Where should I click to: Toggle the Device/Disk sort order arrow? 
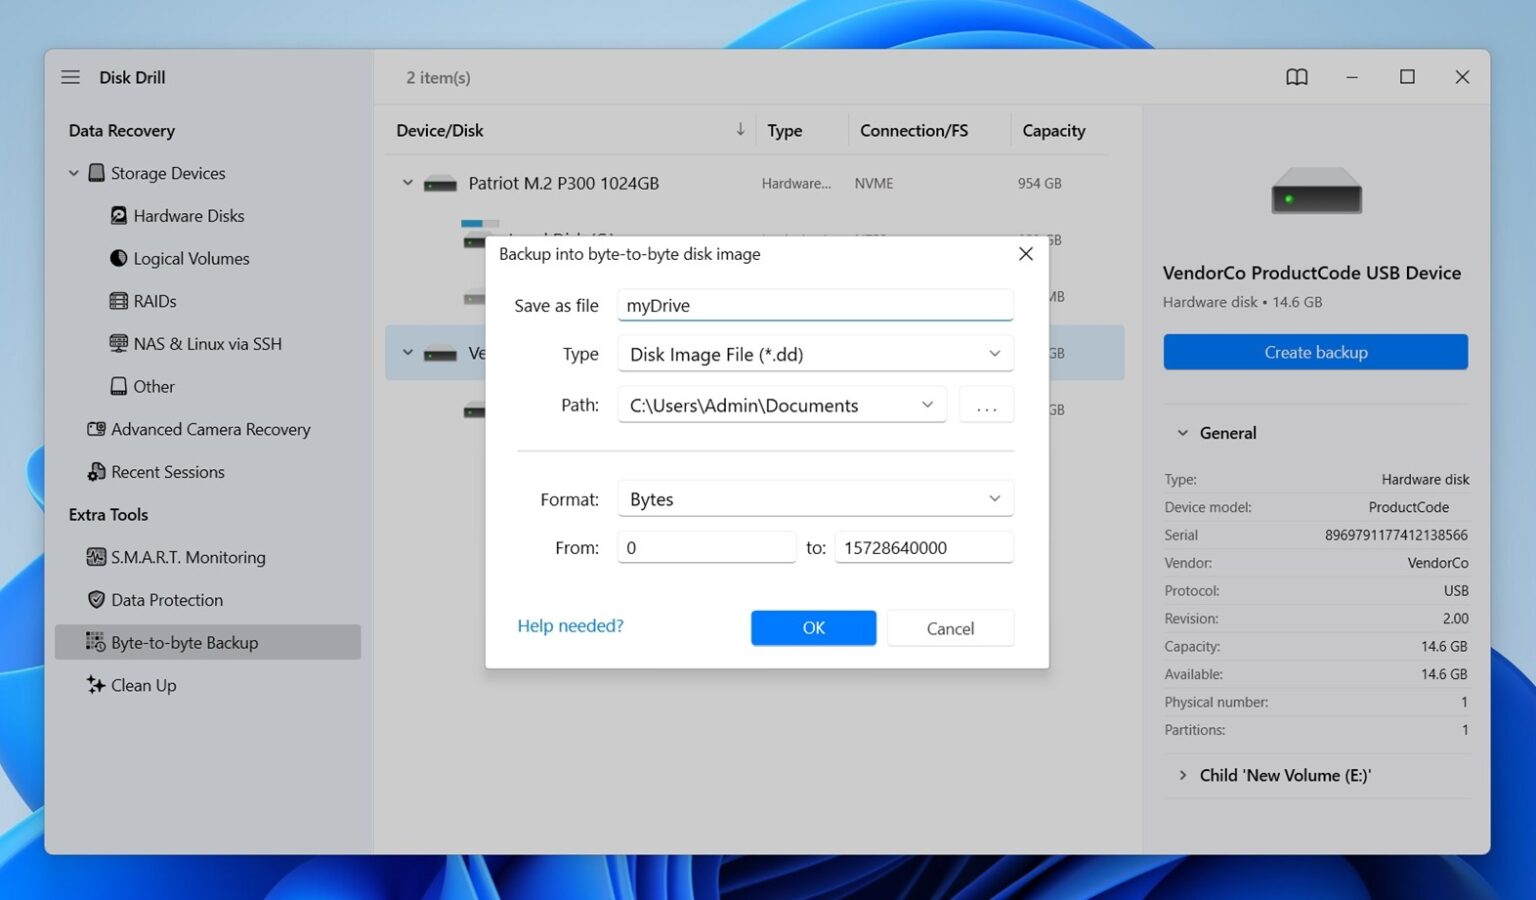[x=739, y=129]
